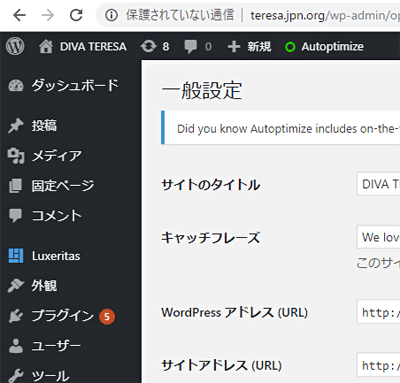Click the comment count 0
Image resolution: width=400 pixels, height=383 pixels.
(x=208, y=47)
